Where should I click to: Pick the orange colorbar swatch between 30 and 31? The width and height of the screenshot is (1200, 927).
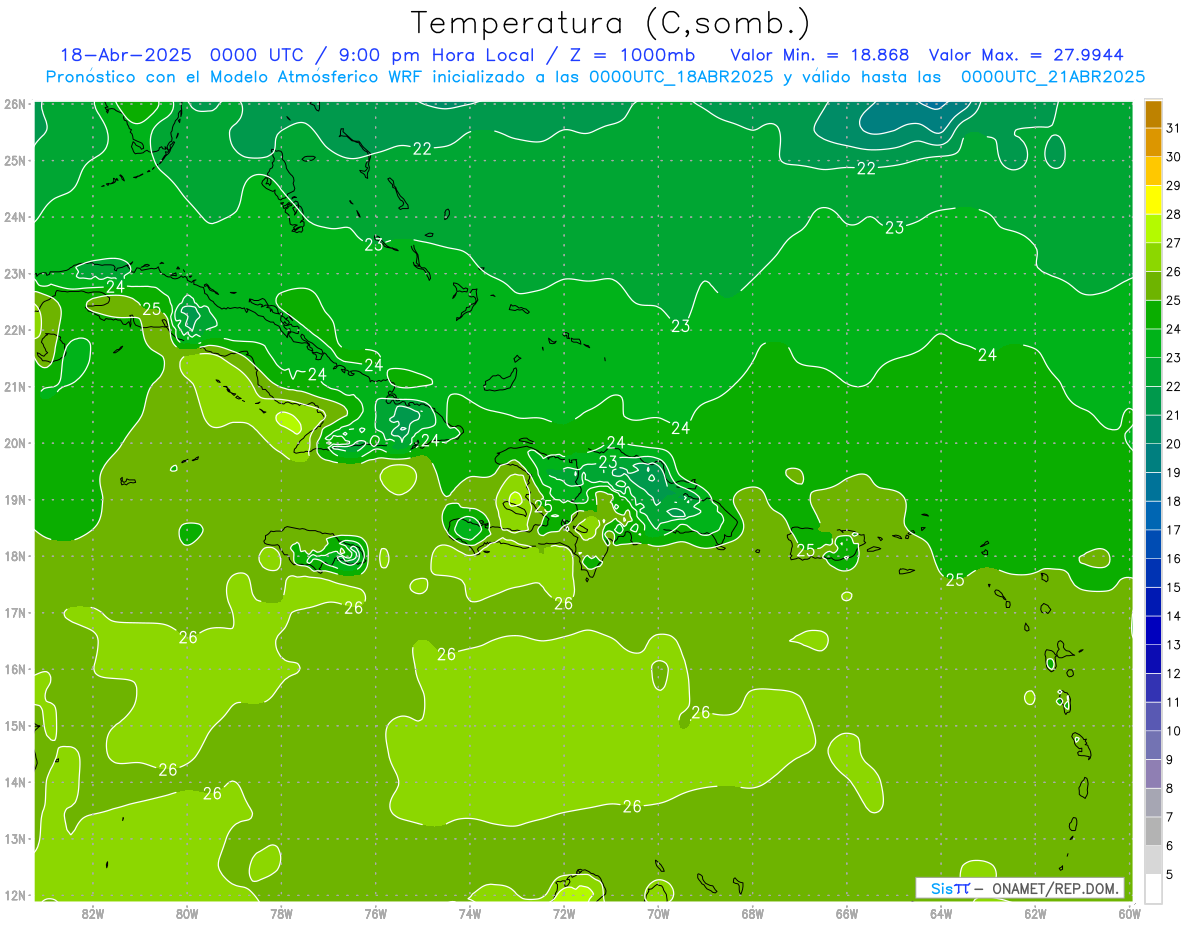click(x=1153, y=142)
